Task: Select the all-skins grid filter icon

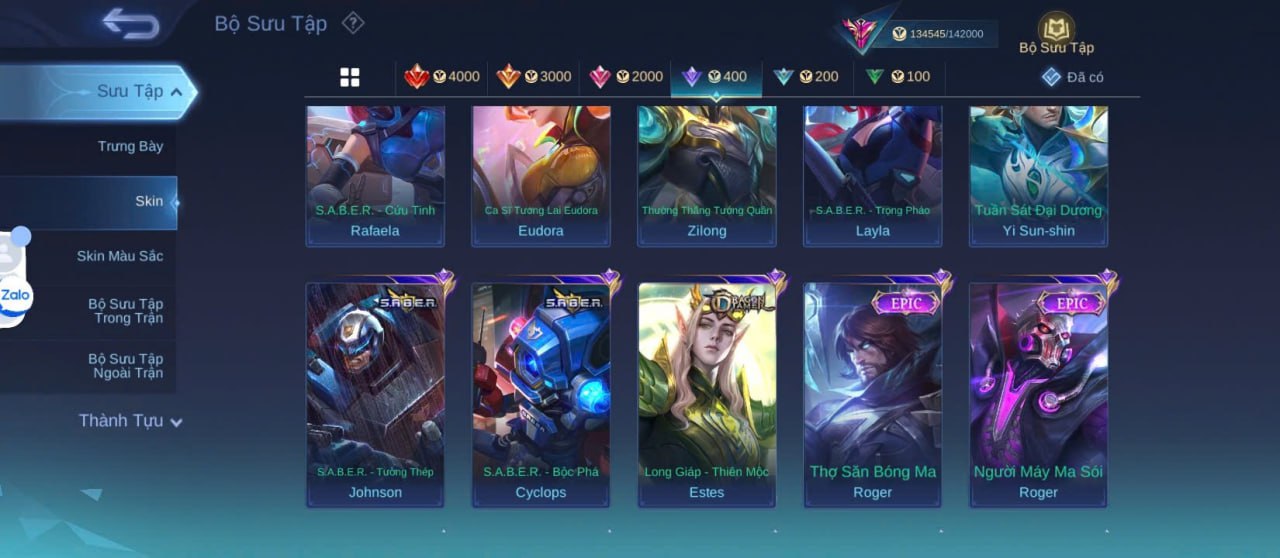Action: [350, 77]
